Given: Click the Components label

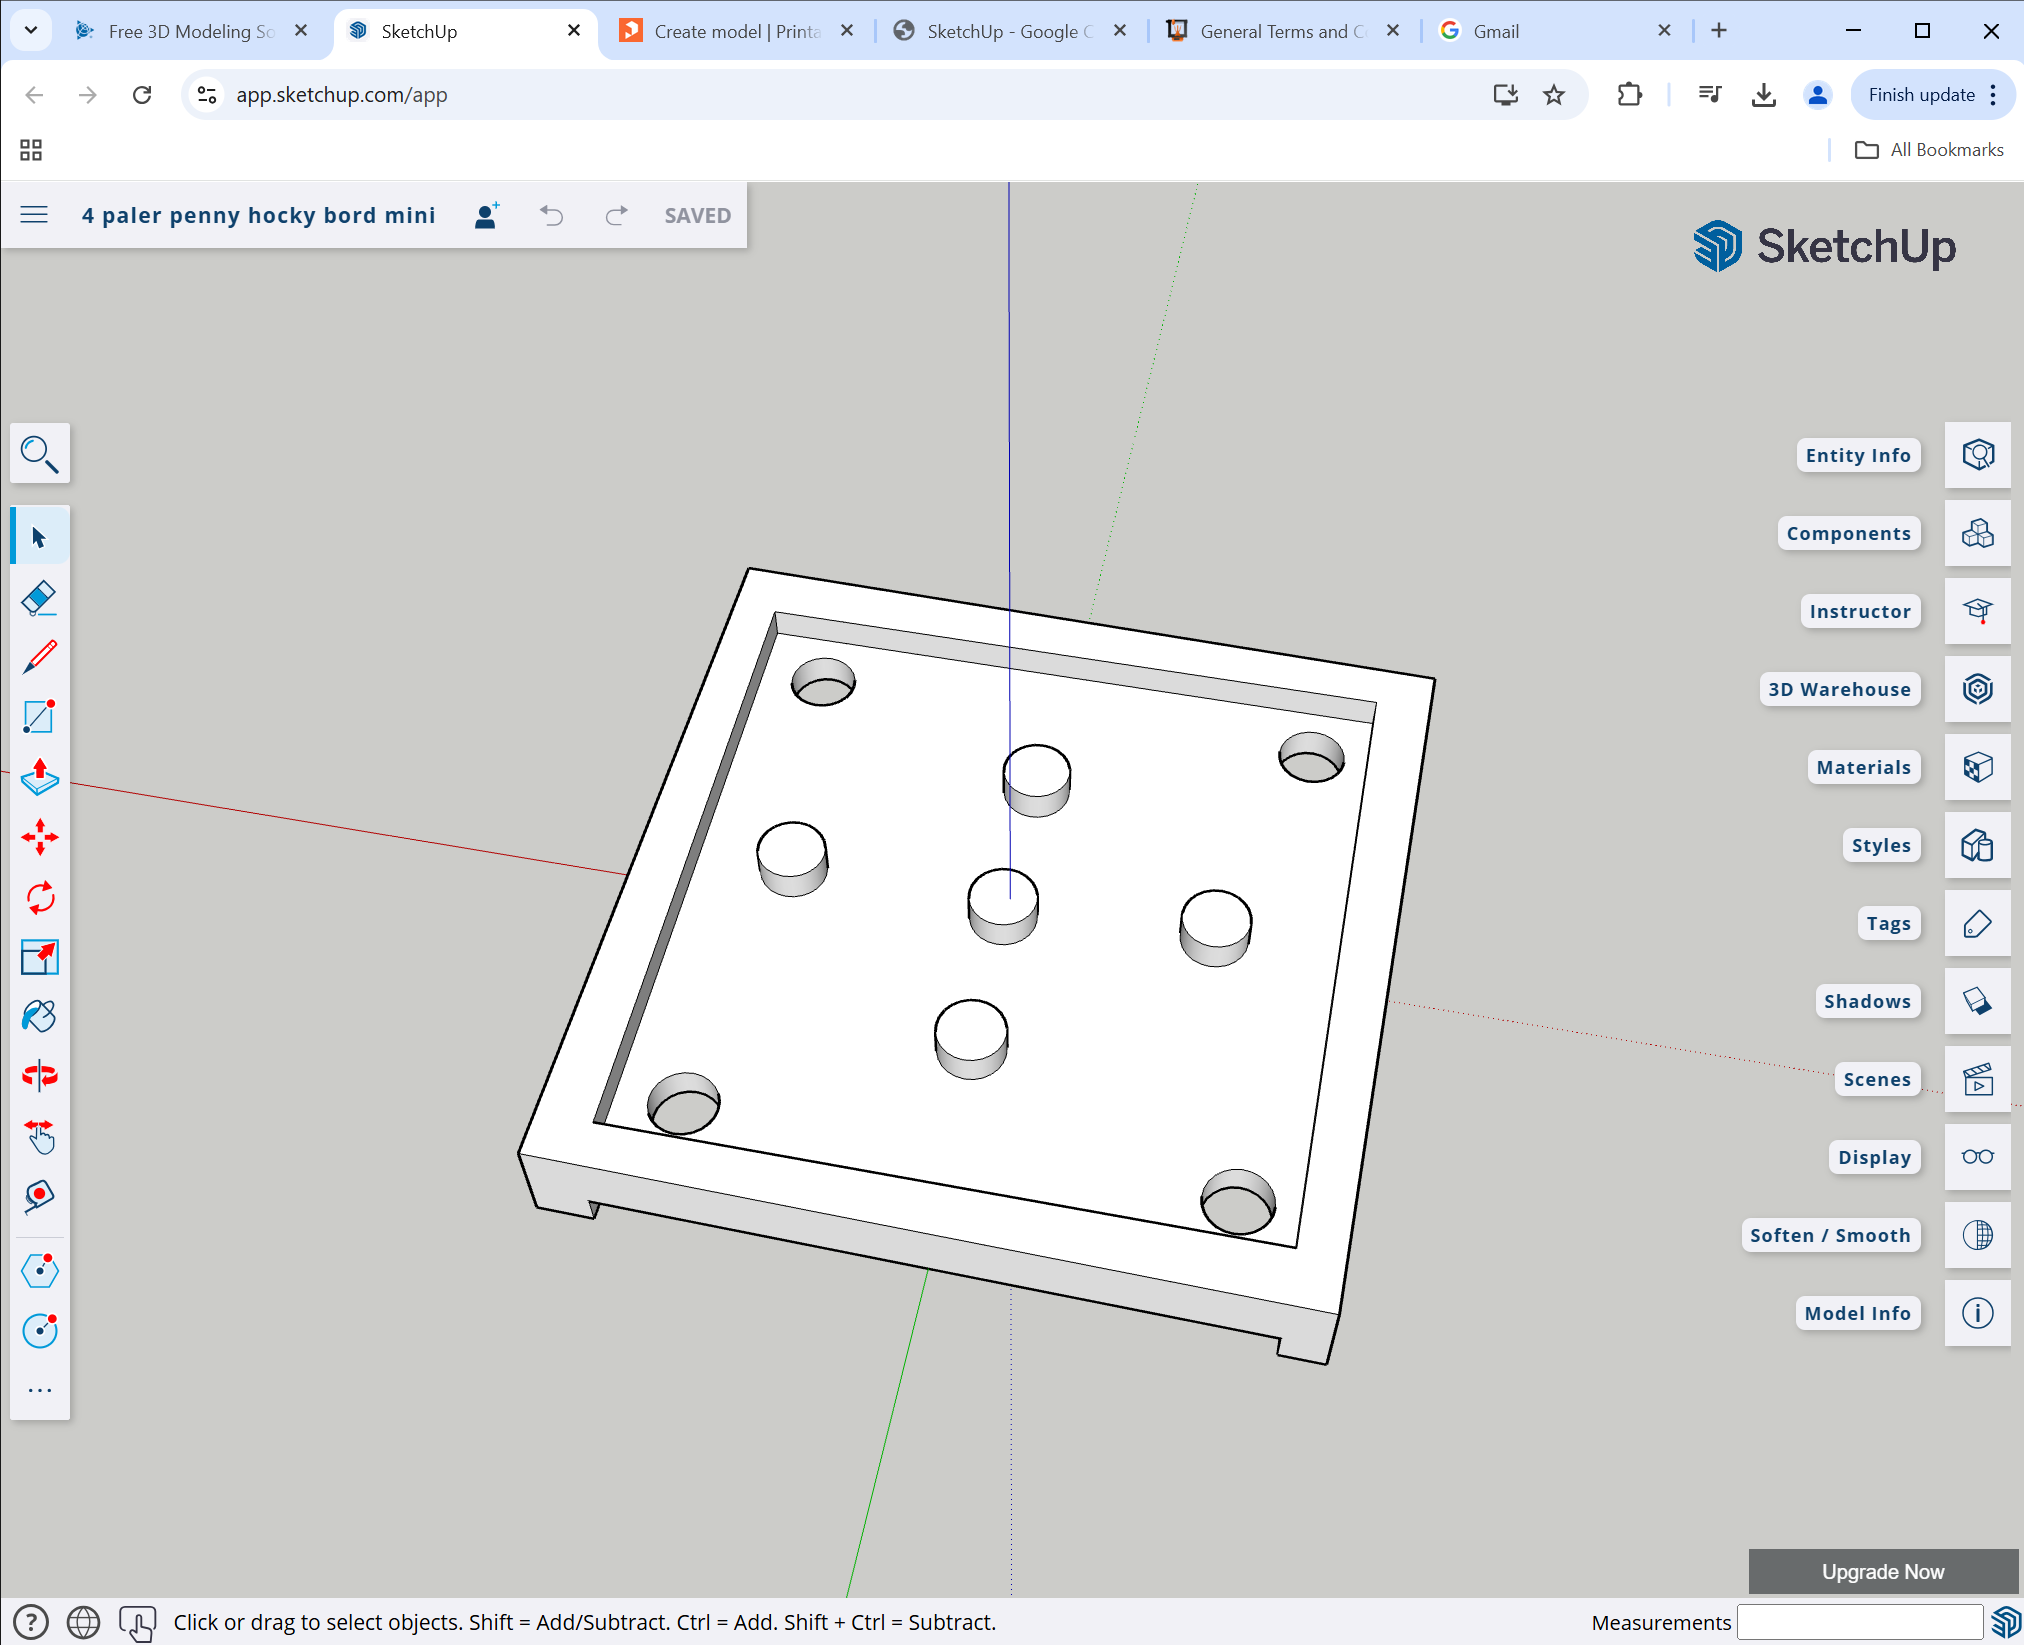Looking at the screenshot, I should tap(1848, 533).
